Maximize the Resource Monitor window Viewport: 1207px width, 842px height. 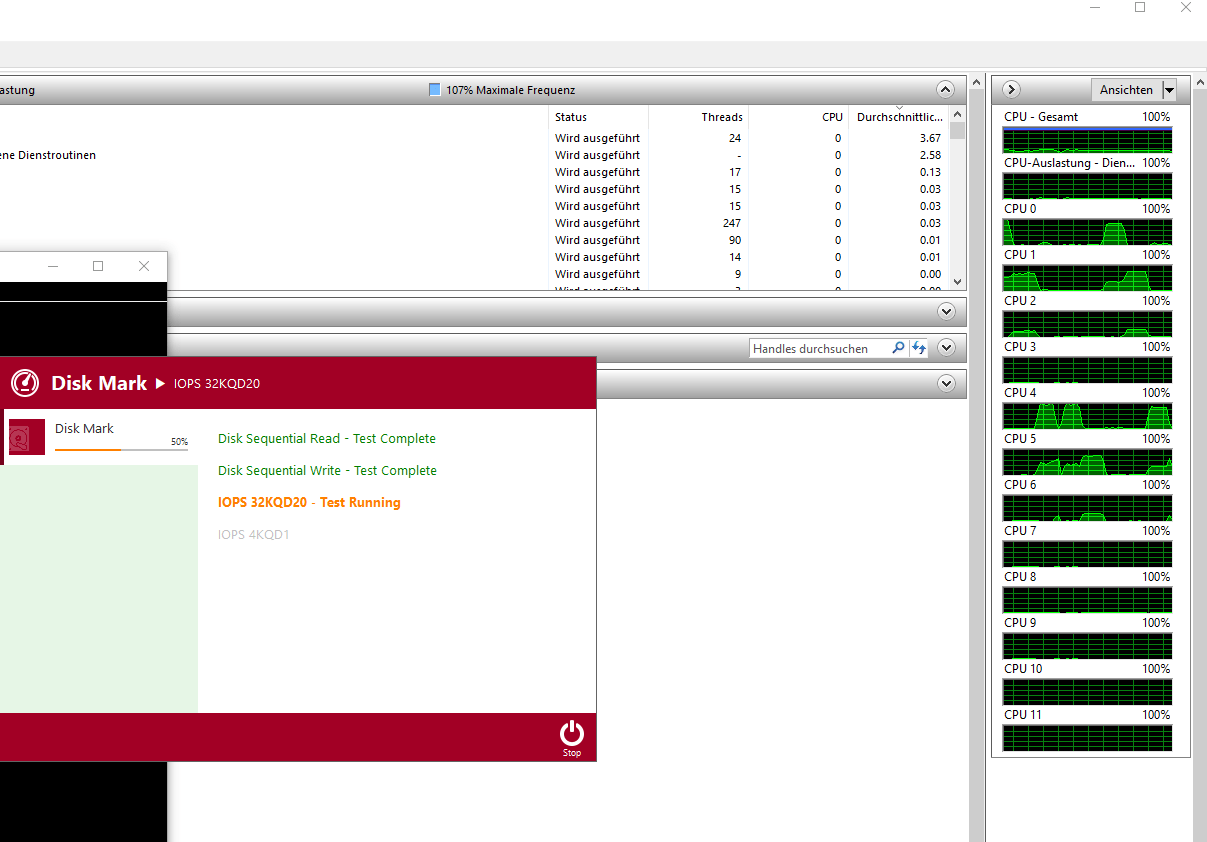(1140, 7)
